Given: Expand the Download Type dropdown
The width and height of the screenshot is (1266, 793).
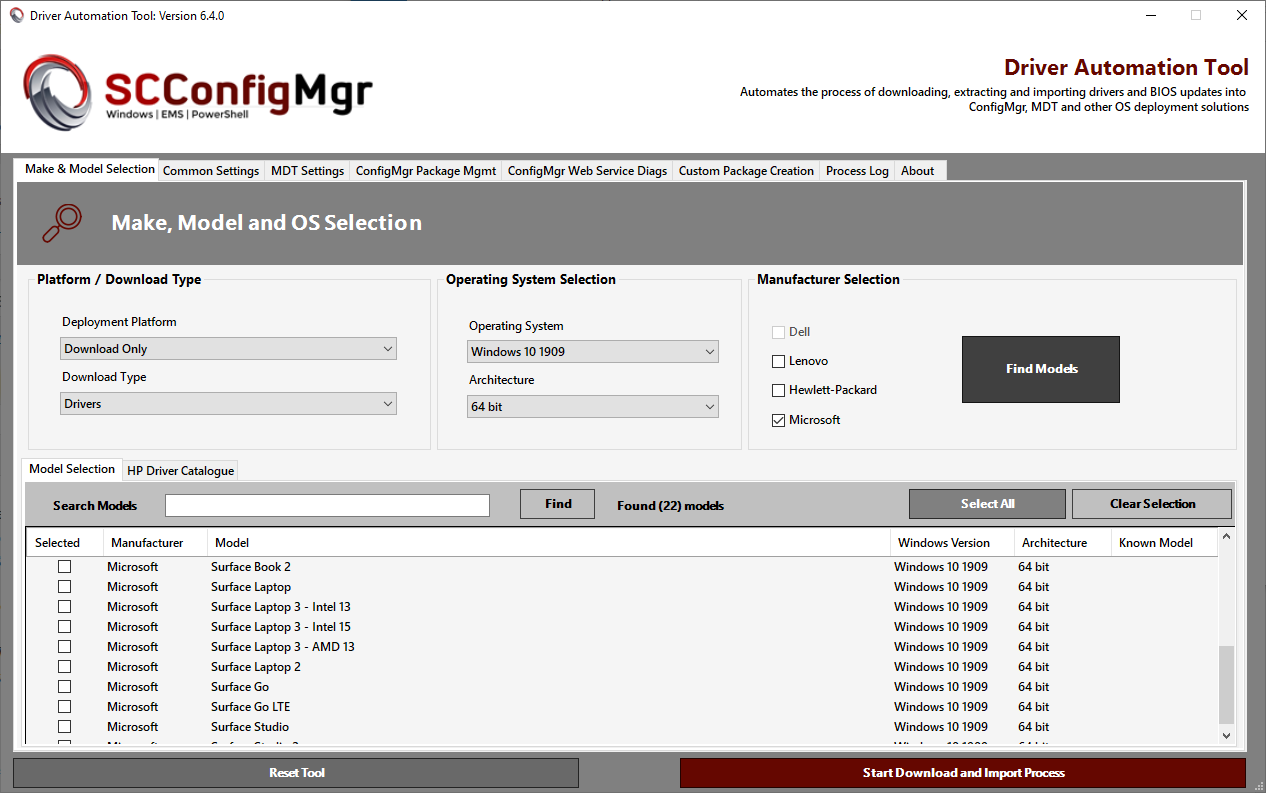Looking at the screenshot, I should coord(228,403).
